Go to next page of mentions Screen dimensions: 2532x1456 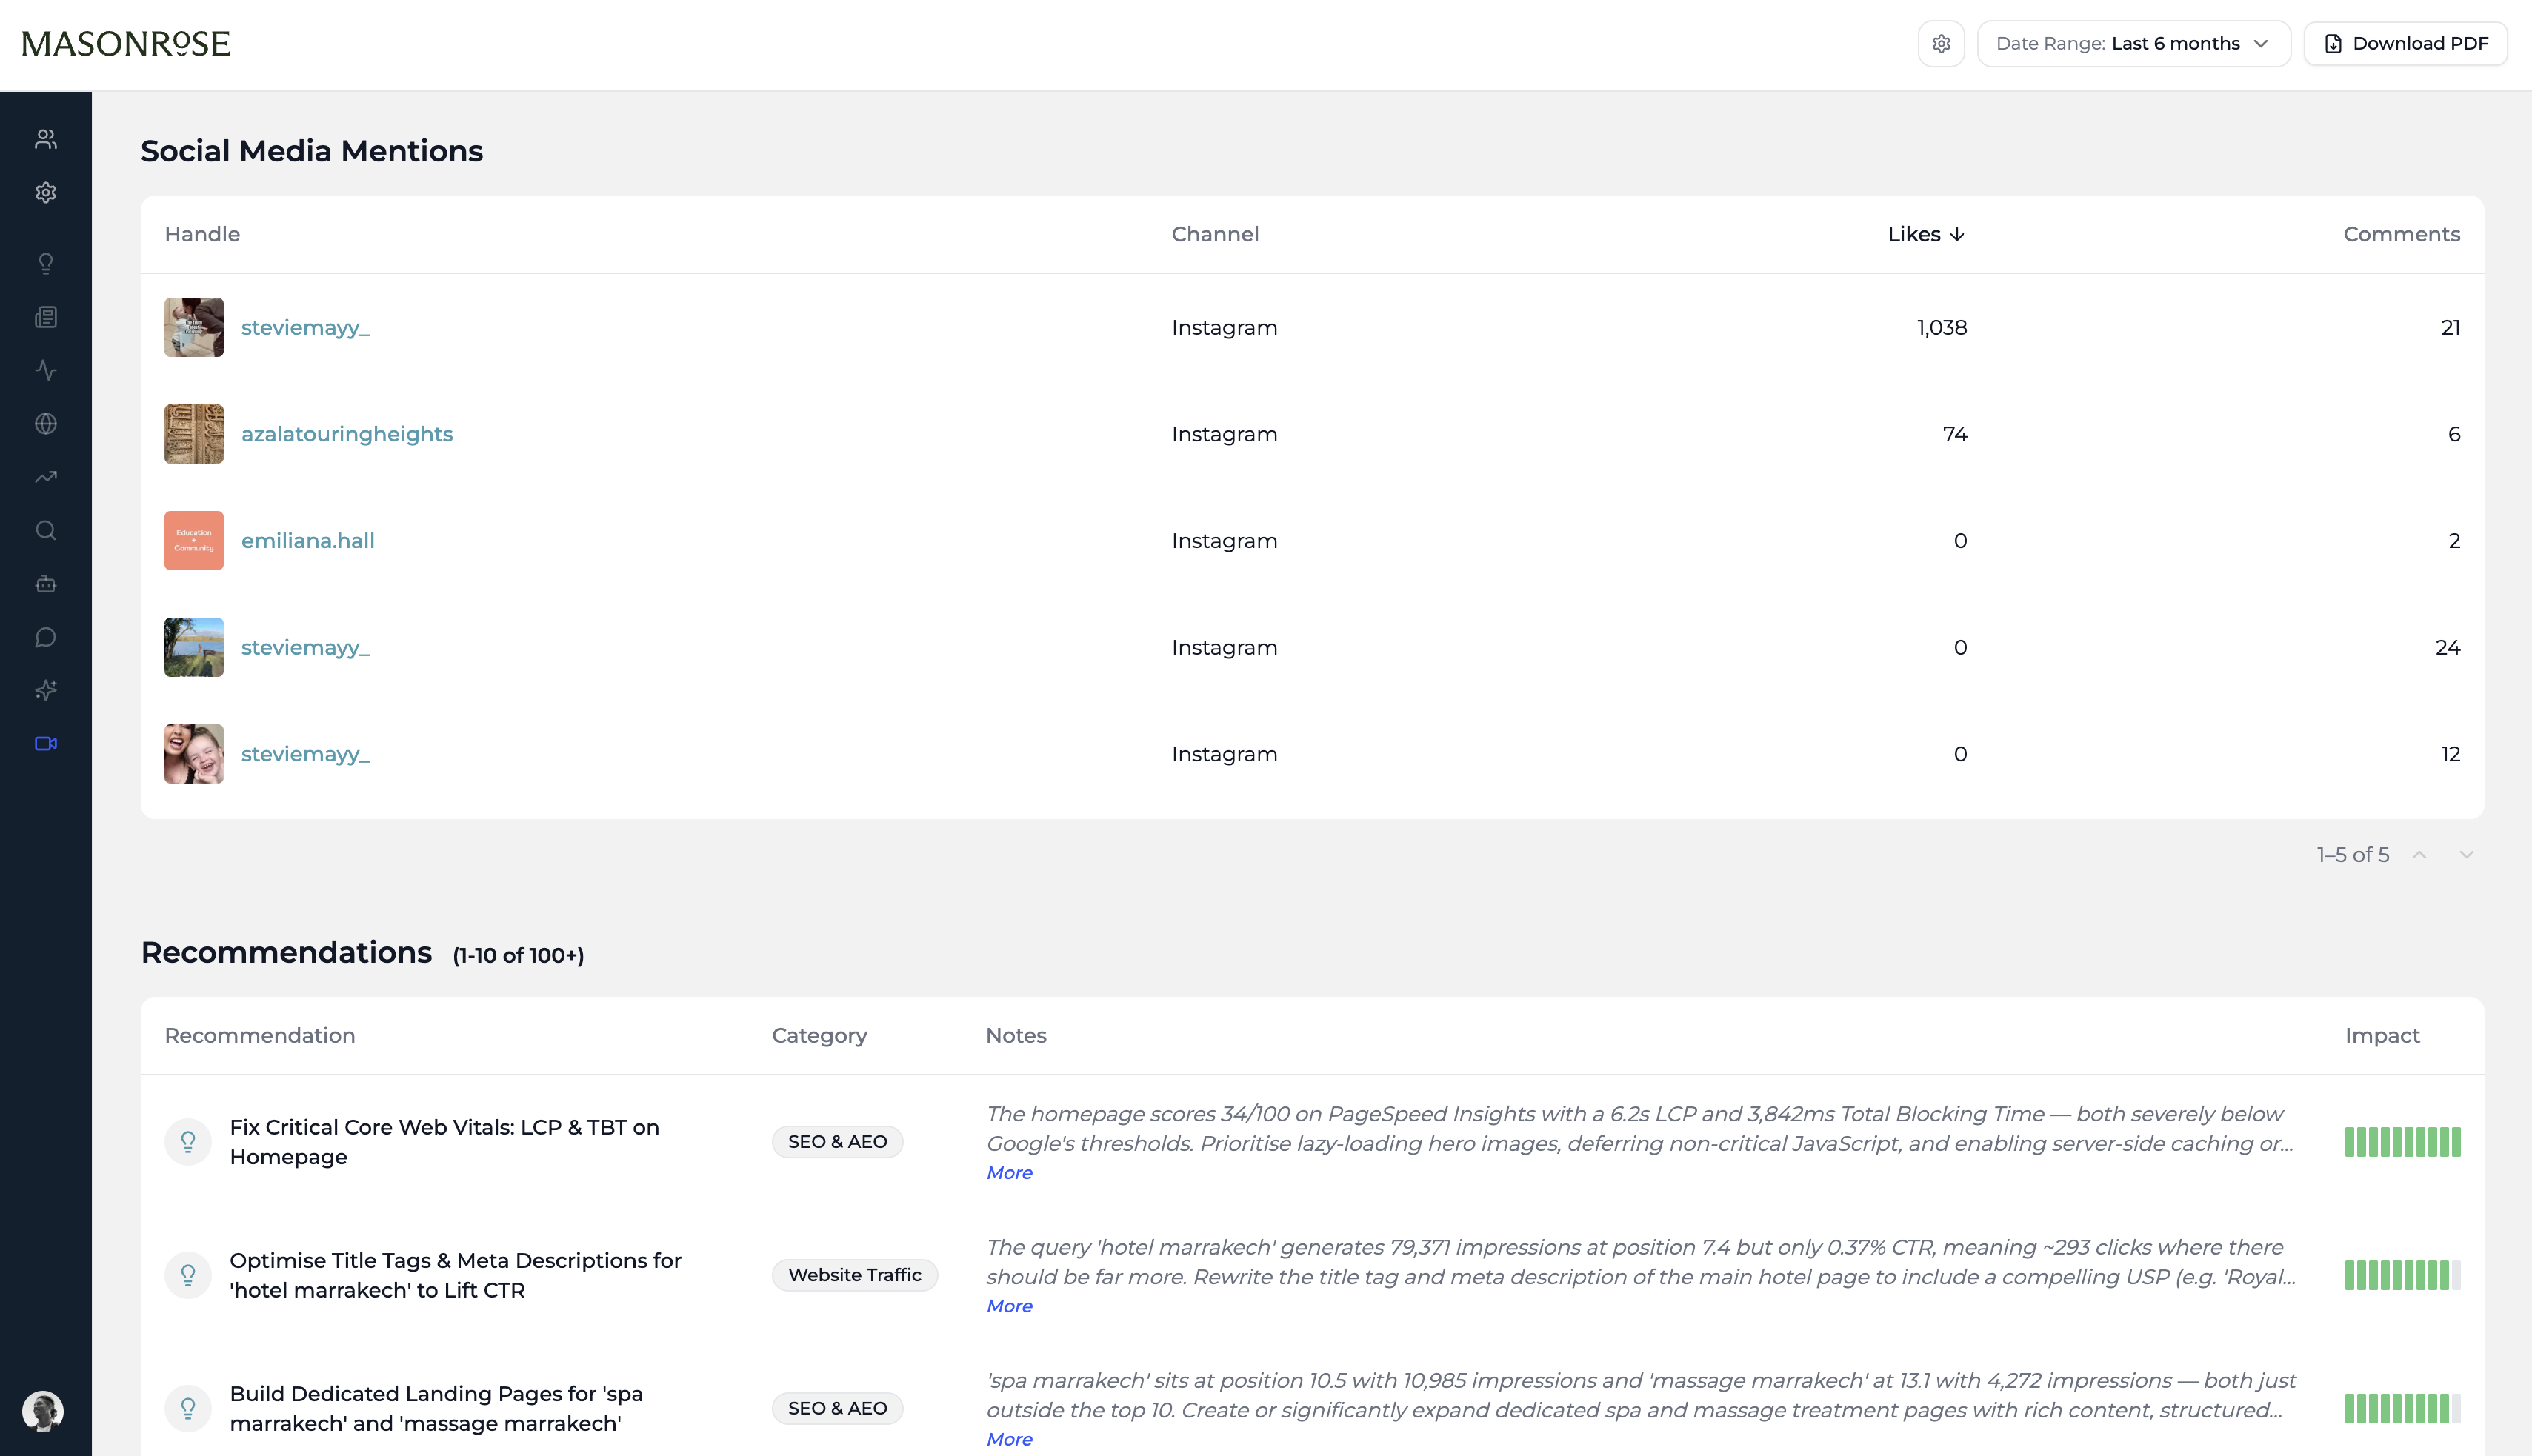2466,854
